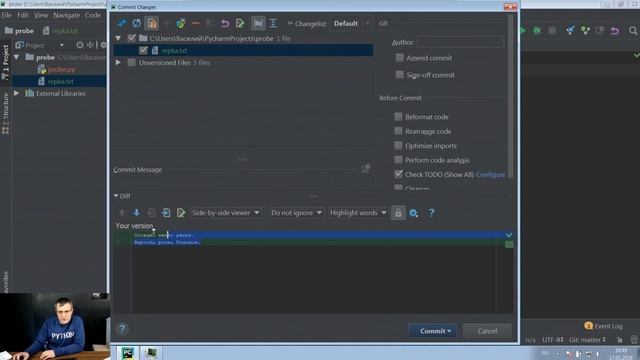Click the Refresh changes icon

[x=137, y=23]
